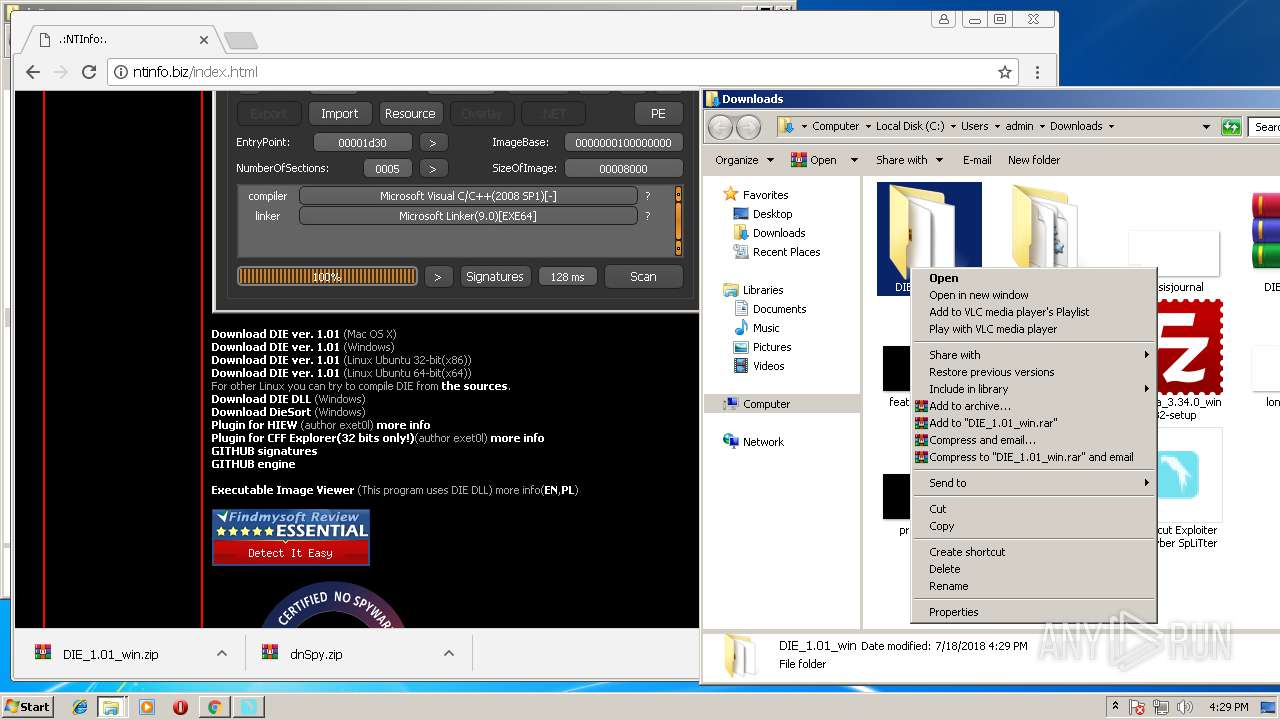Click arrow next to NumberOfSections value
The width and height of the screenshot is (1280, 720).
click(x=432, y=169)
